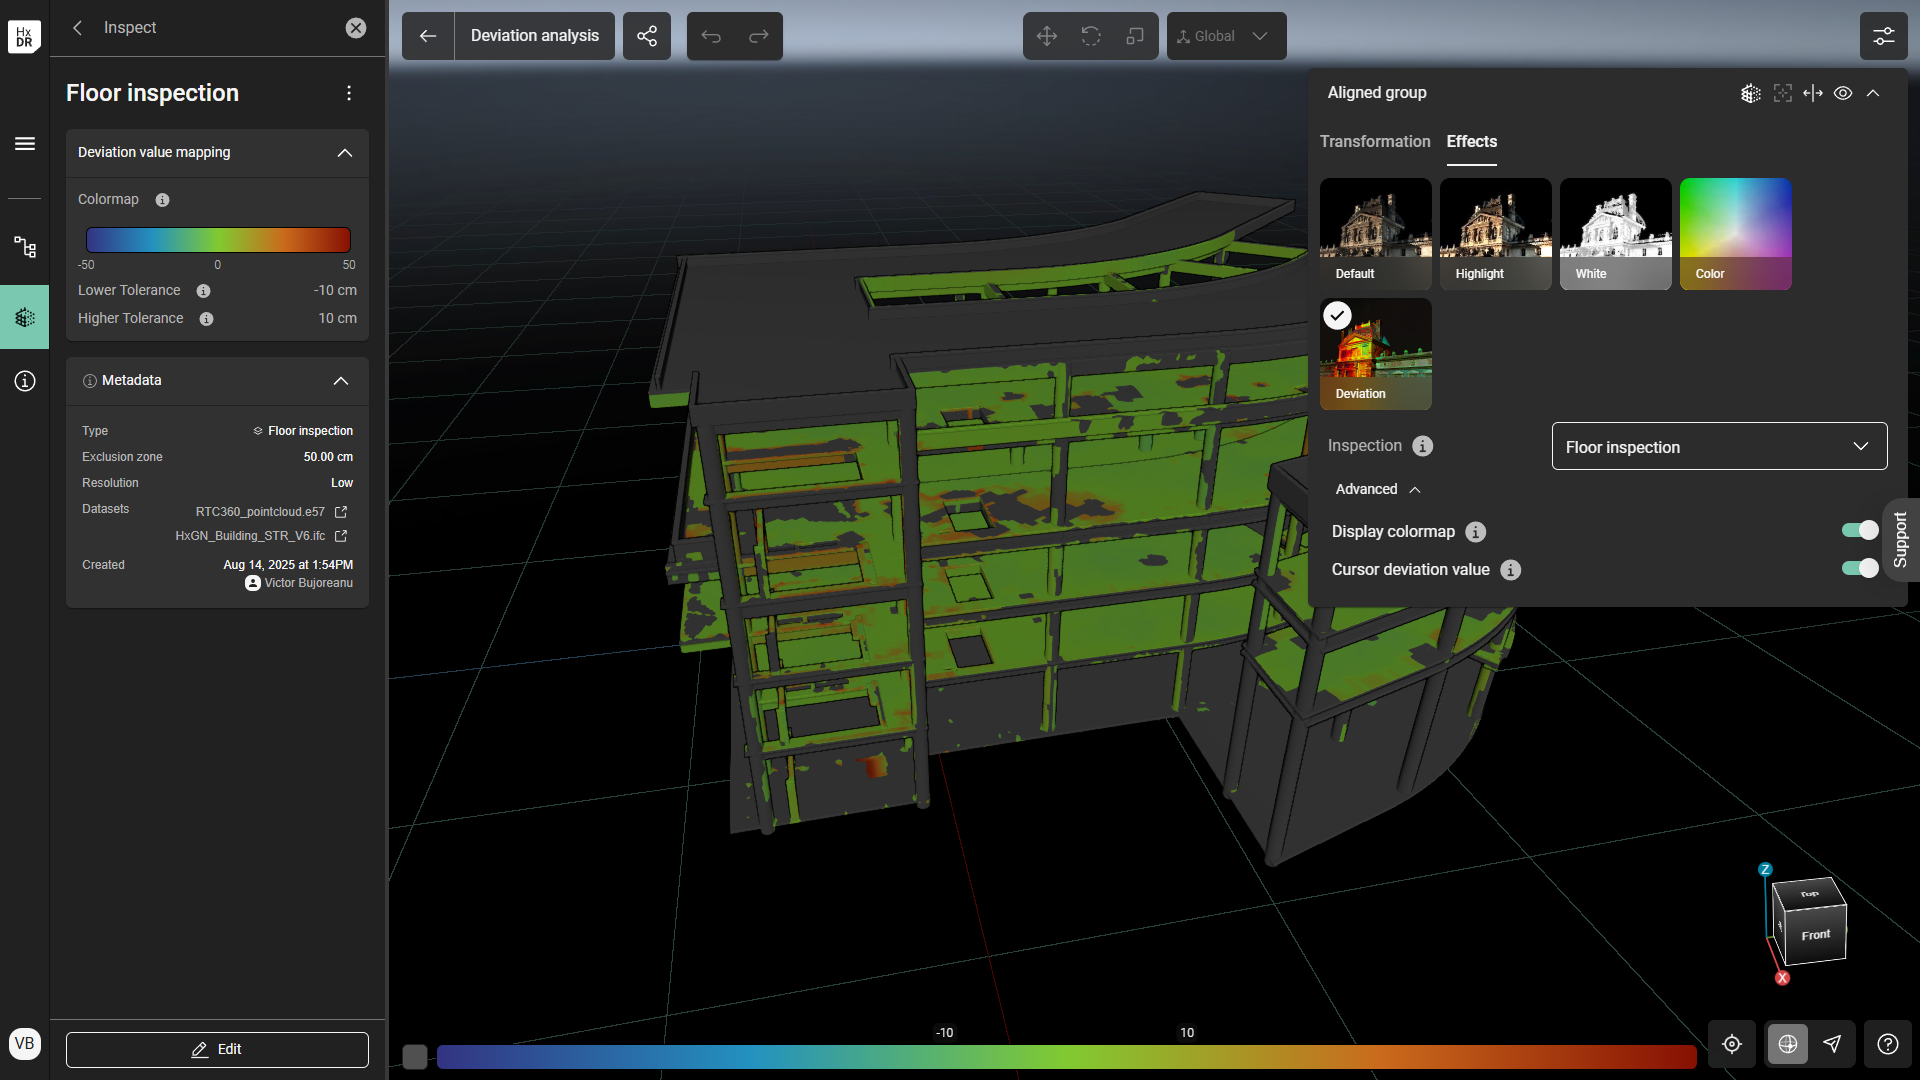Click the undo arrow icon

coord(711,36)
